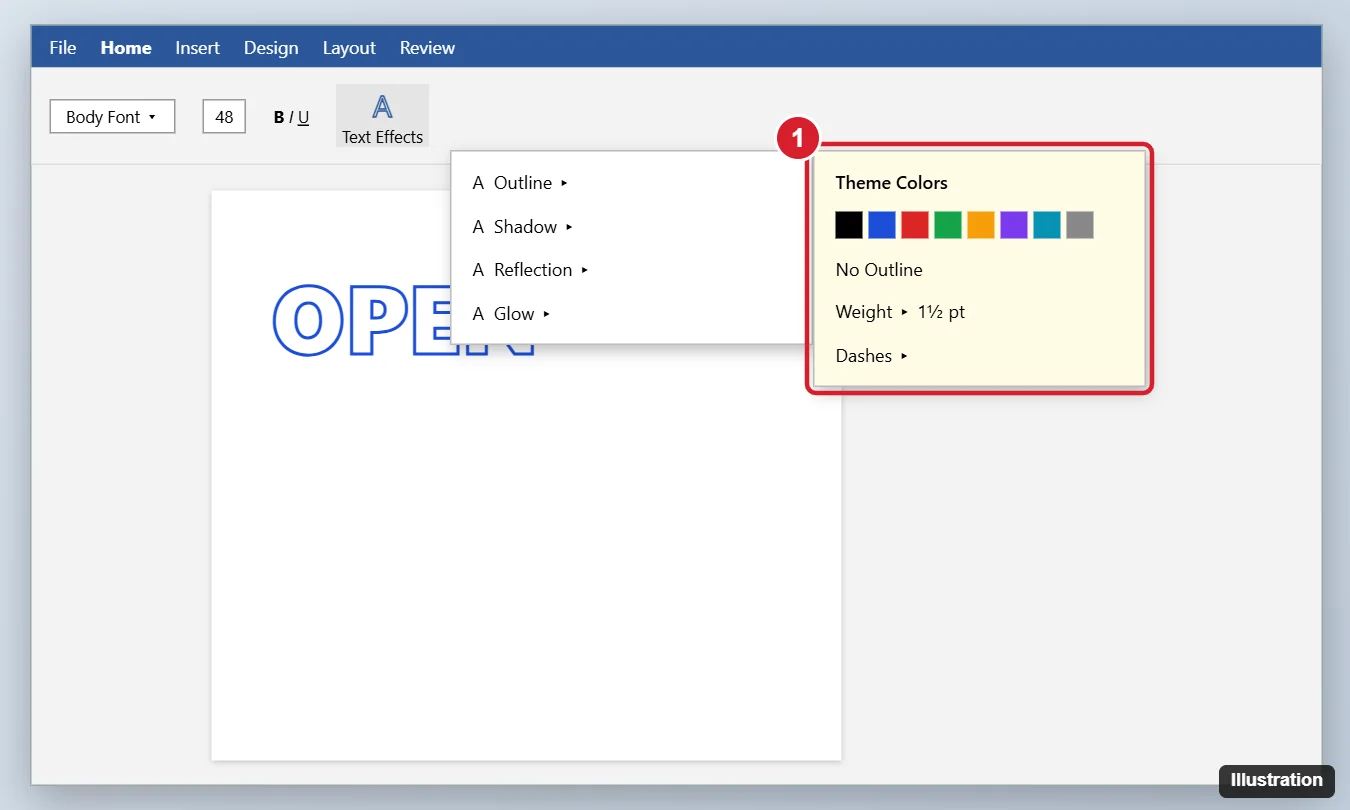Pick the green theme color swatch
1350x810 pixels.
(948, 225)
